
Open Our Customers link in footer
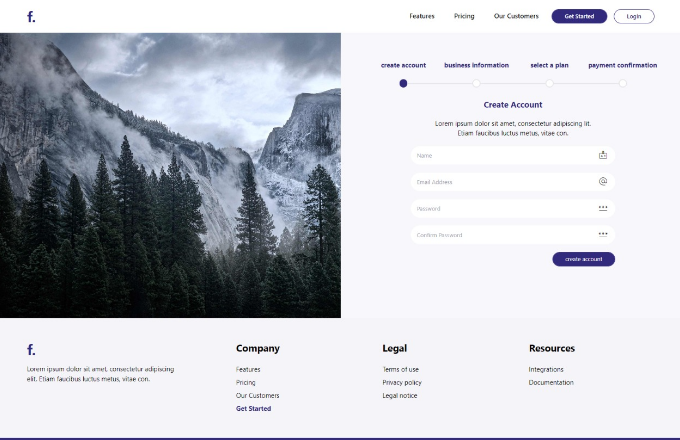[258, 395]
